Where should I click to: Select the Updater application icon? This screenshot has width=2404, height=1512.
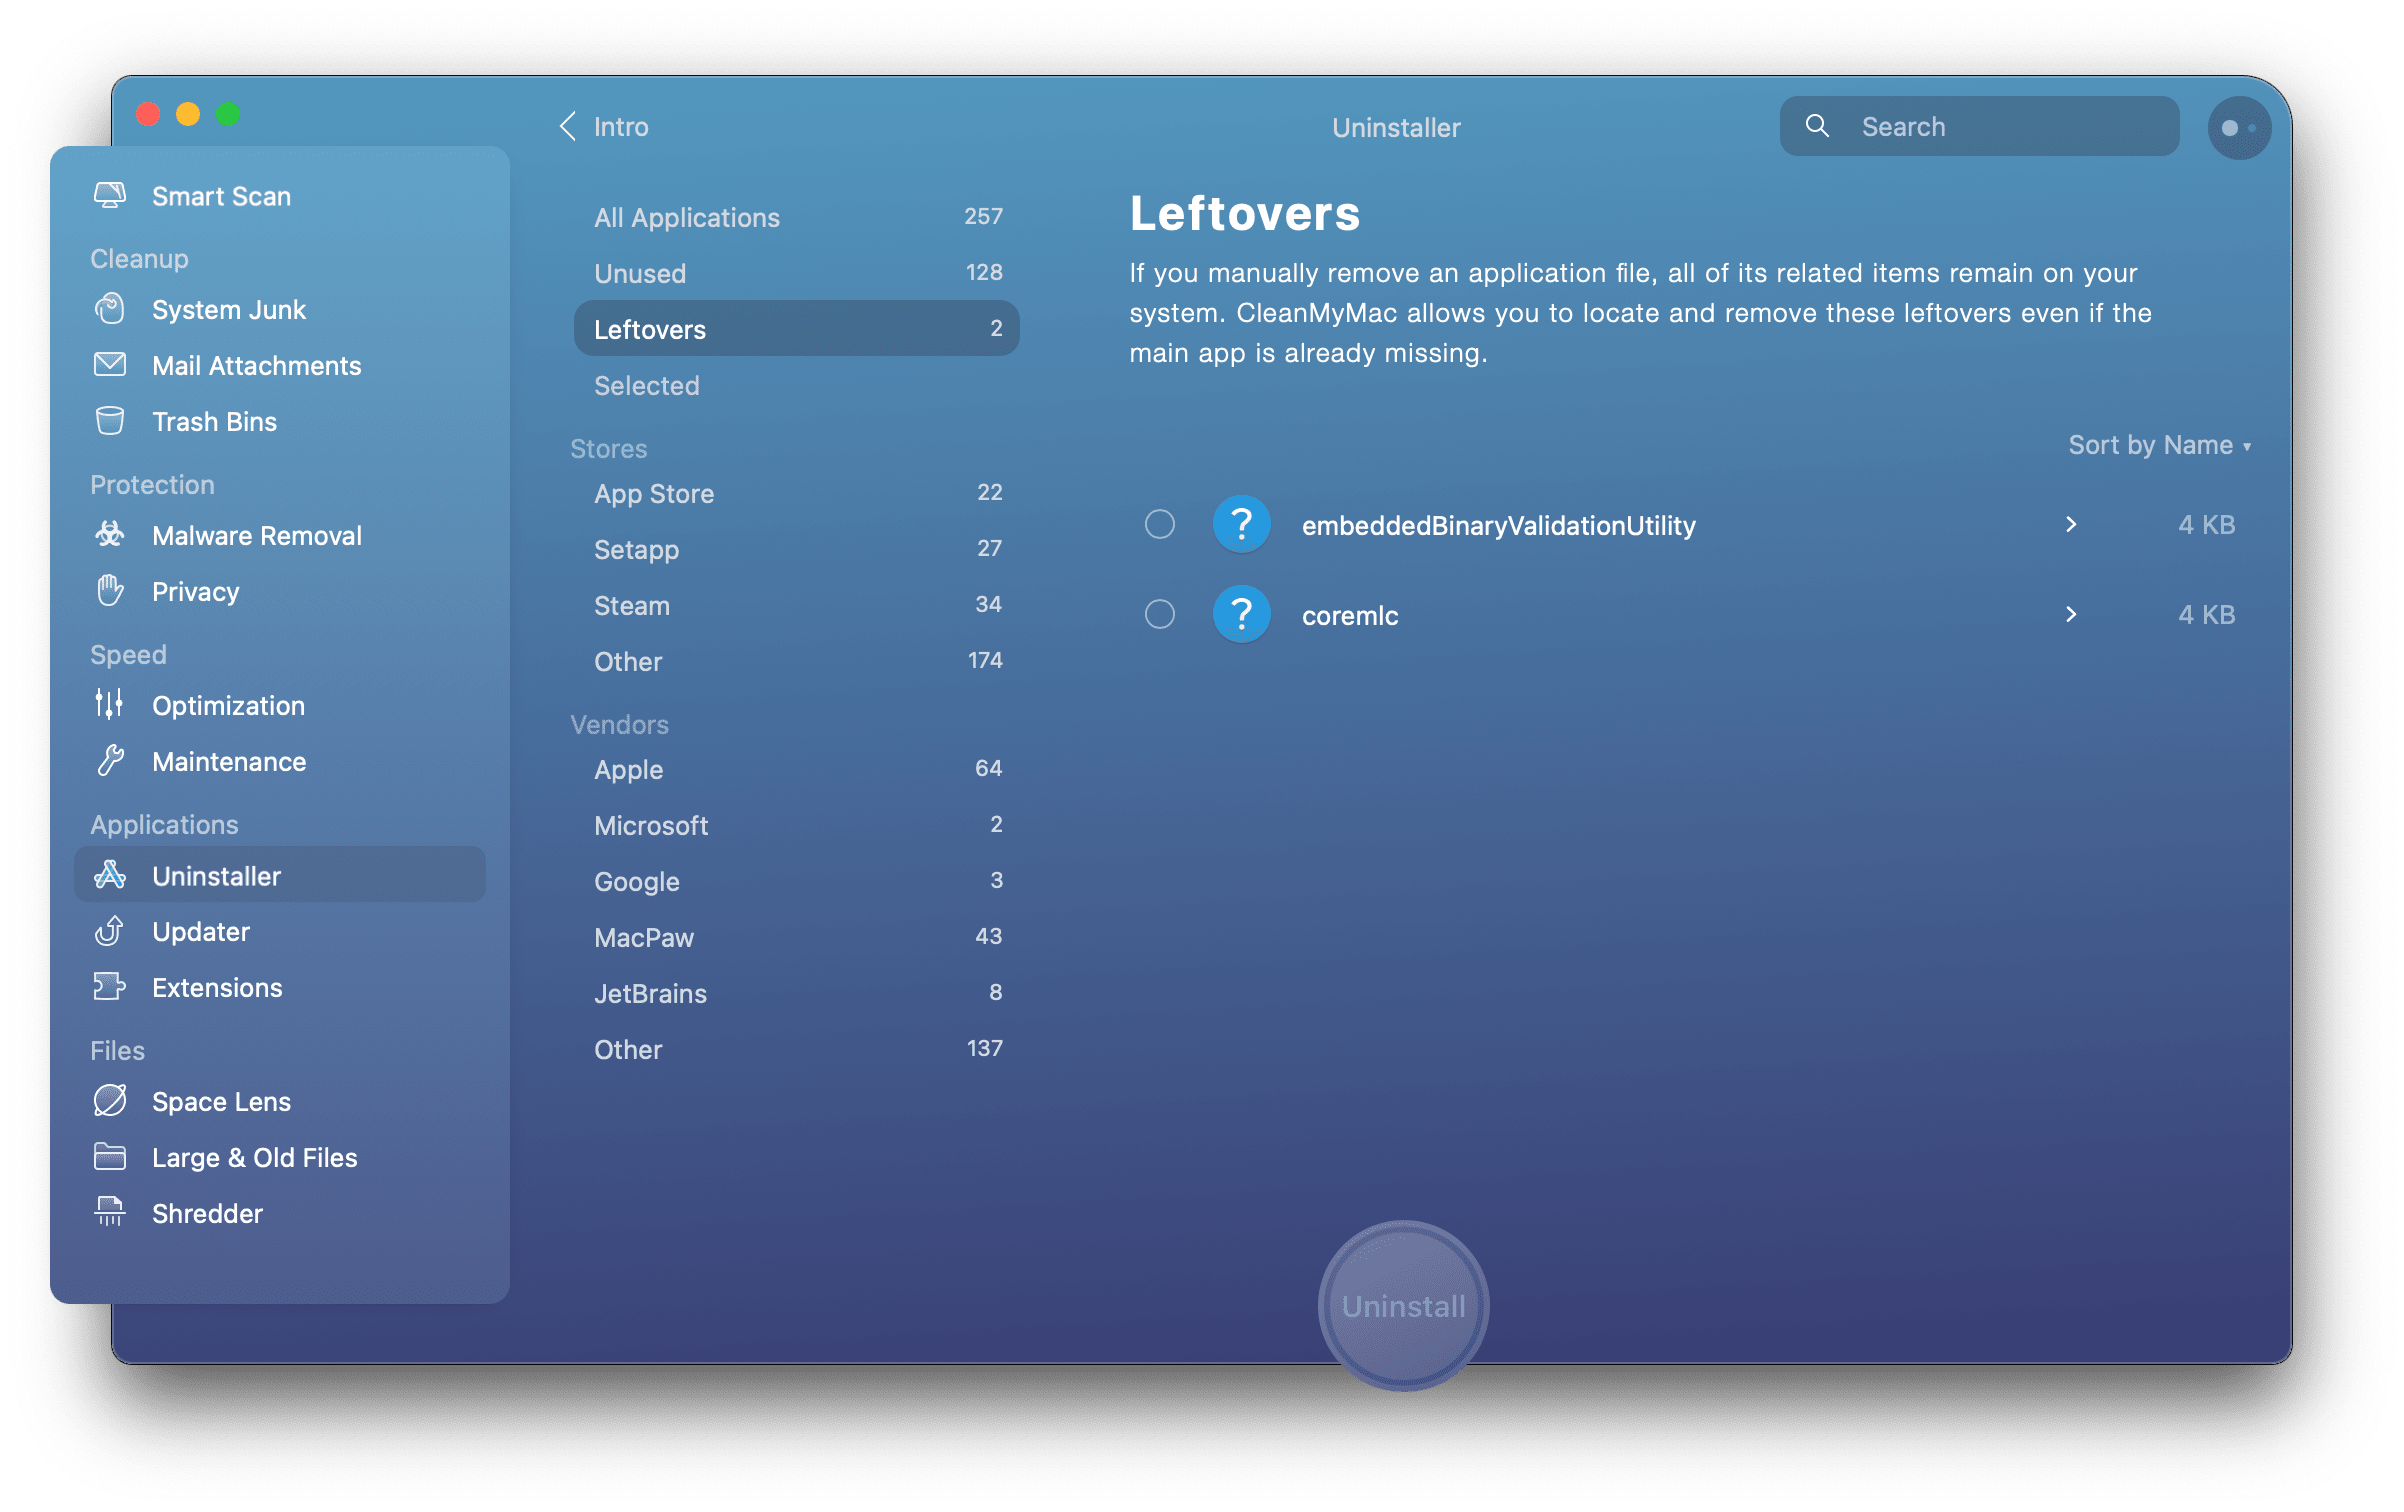tap(110, 930)
